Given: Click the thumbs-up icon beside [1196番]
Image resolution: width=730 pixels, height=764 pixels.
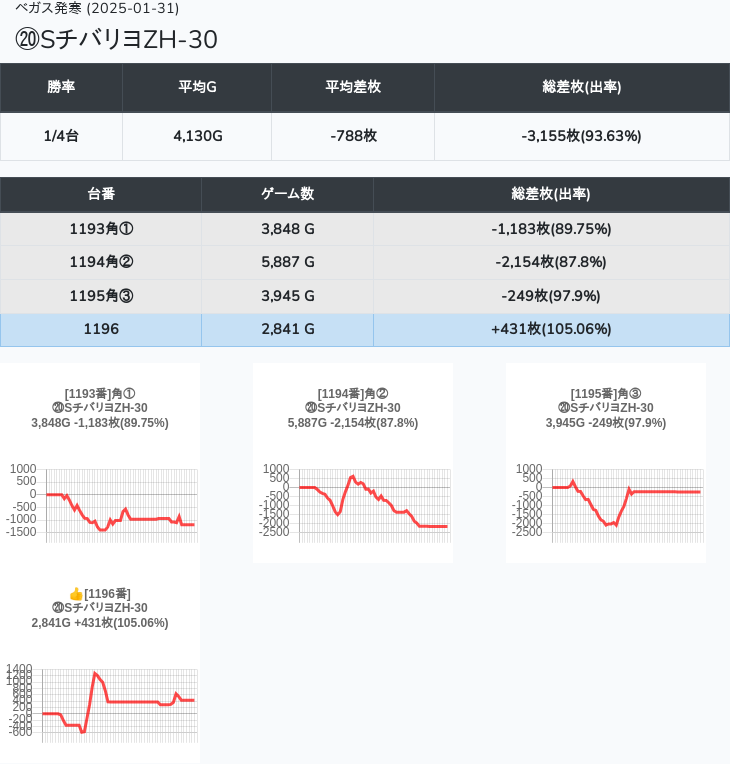Looking at the screenshot, I should pyautogui.click(x=76, y=594).
